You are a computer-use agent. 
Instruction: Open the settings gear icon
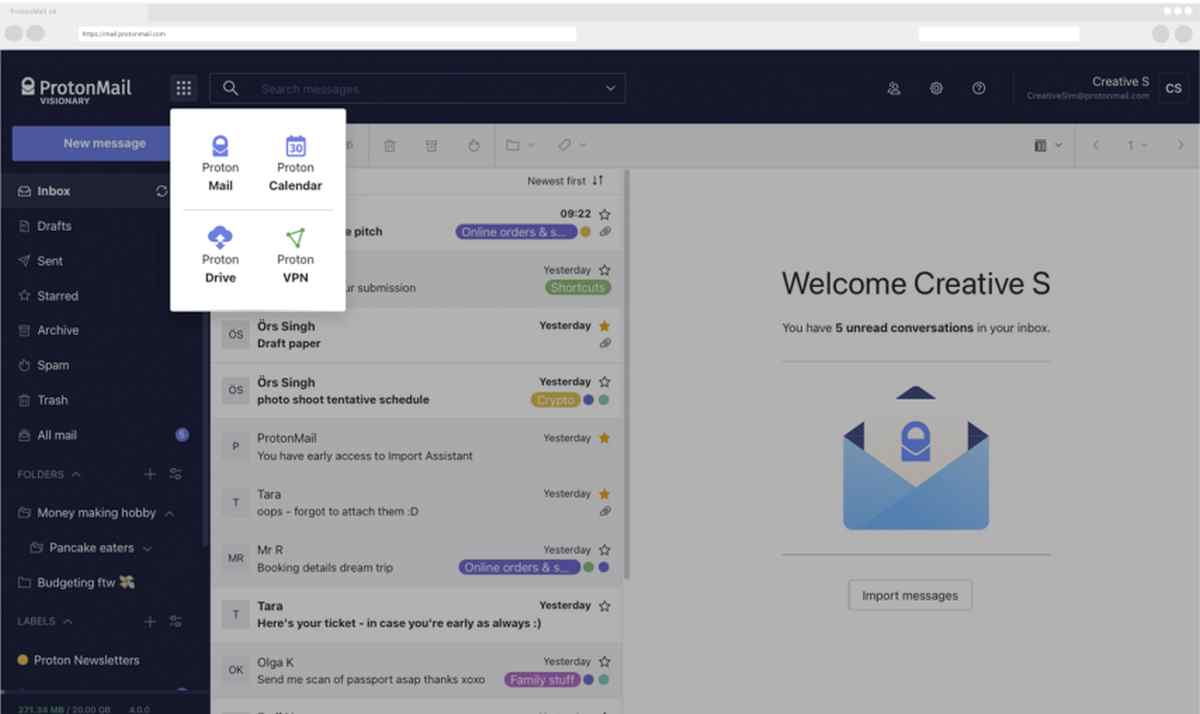click(x=936, y=88)
